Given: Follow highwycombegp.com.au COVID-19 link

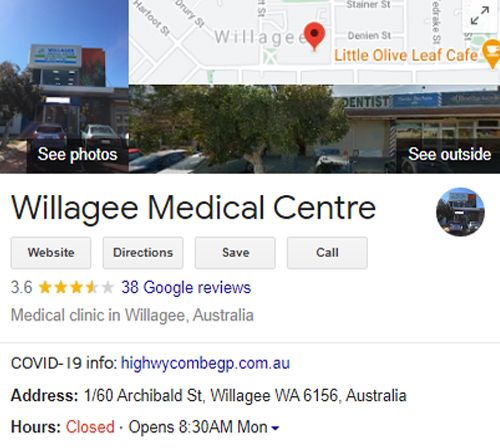Looking at the screenshot, I should (205, 363).
